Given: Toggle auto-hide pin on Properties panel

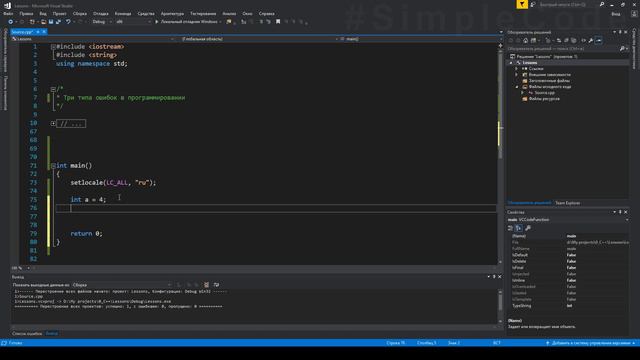Looking at the screenshot, I should click(x=620, y=212).
